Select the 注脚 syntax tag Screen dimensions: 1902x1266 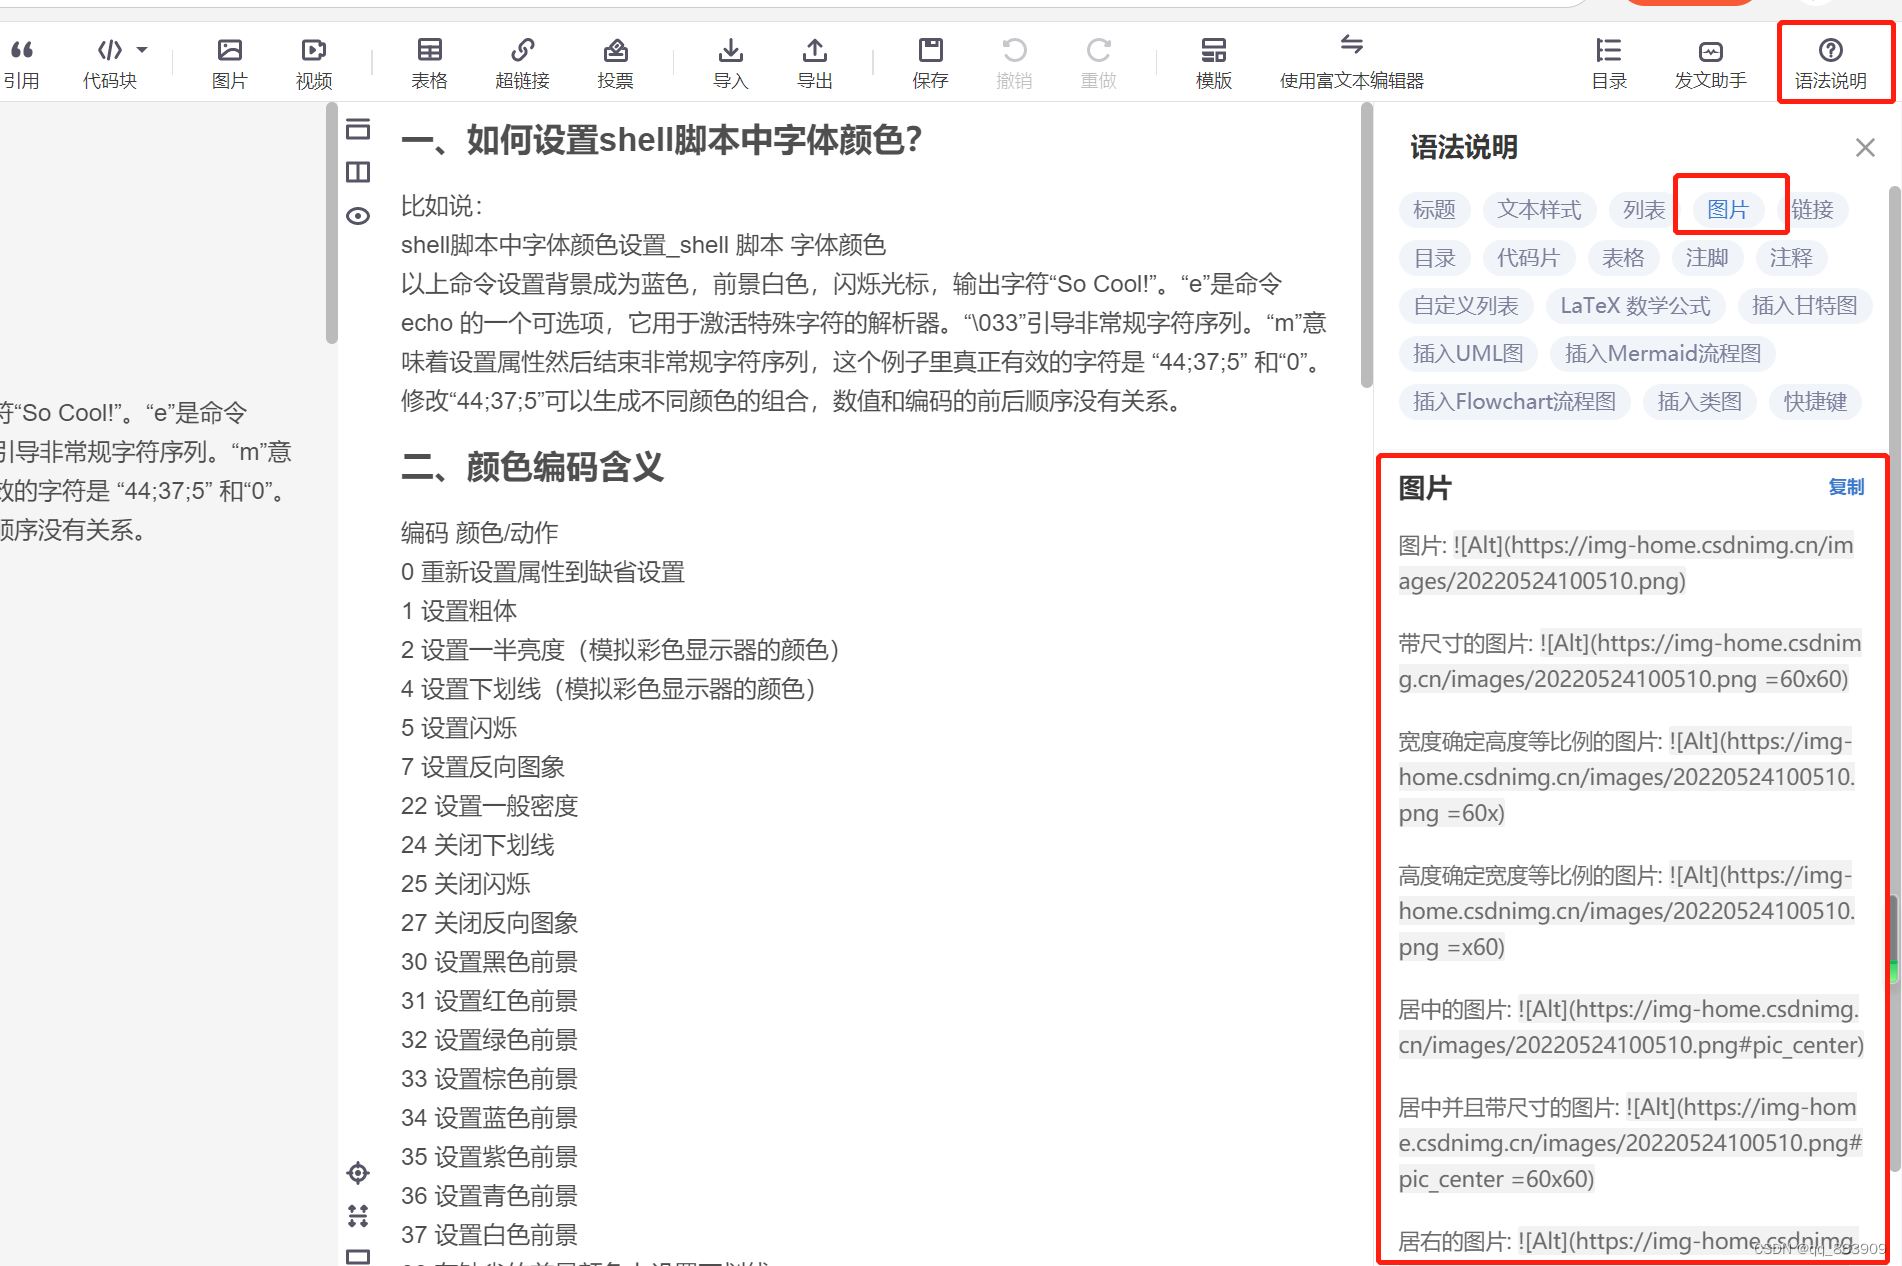click(x=1707, y=258)
